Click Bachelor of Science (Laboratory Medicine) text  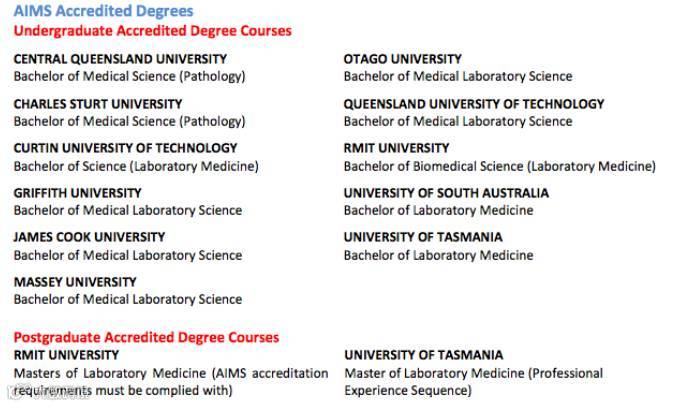(x=136, y=166)
